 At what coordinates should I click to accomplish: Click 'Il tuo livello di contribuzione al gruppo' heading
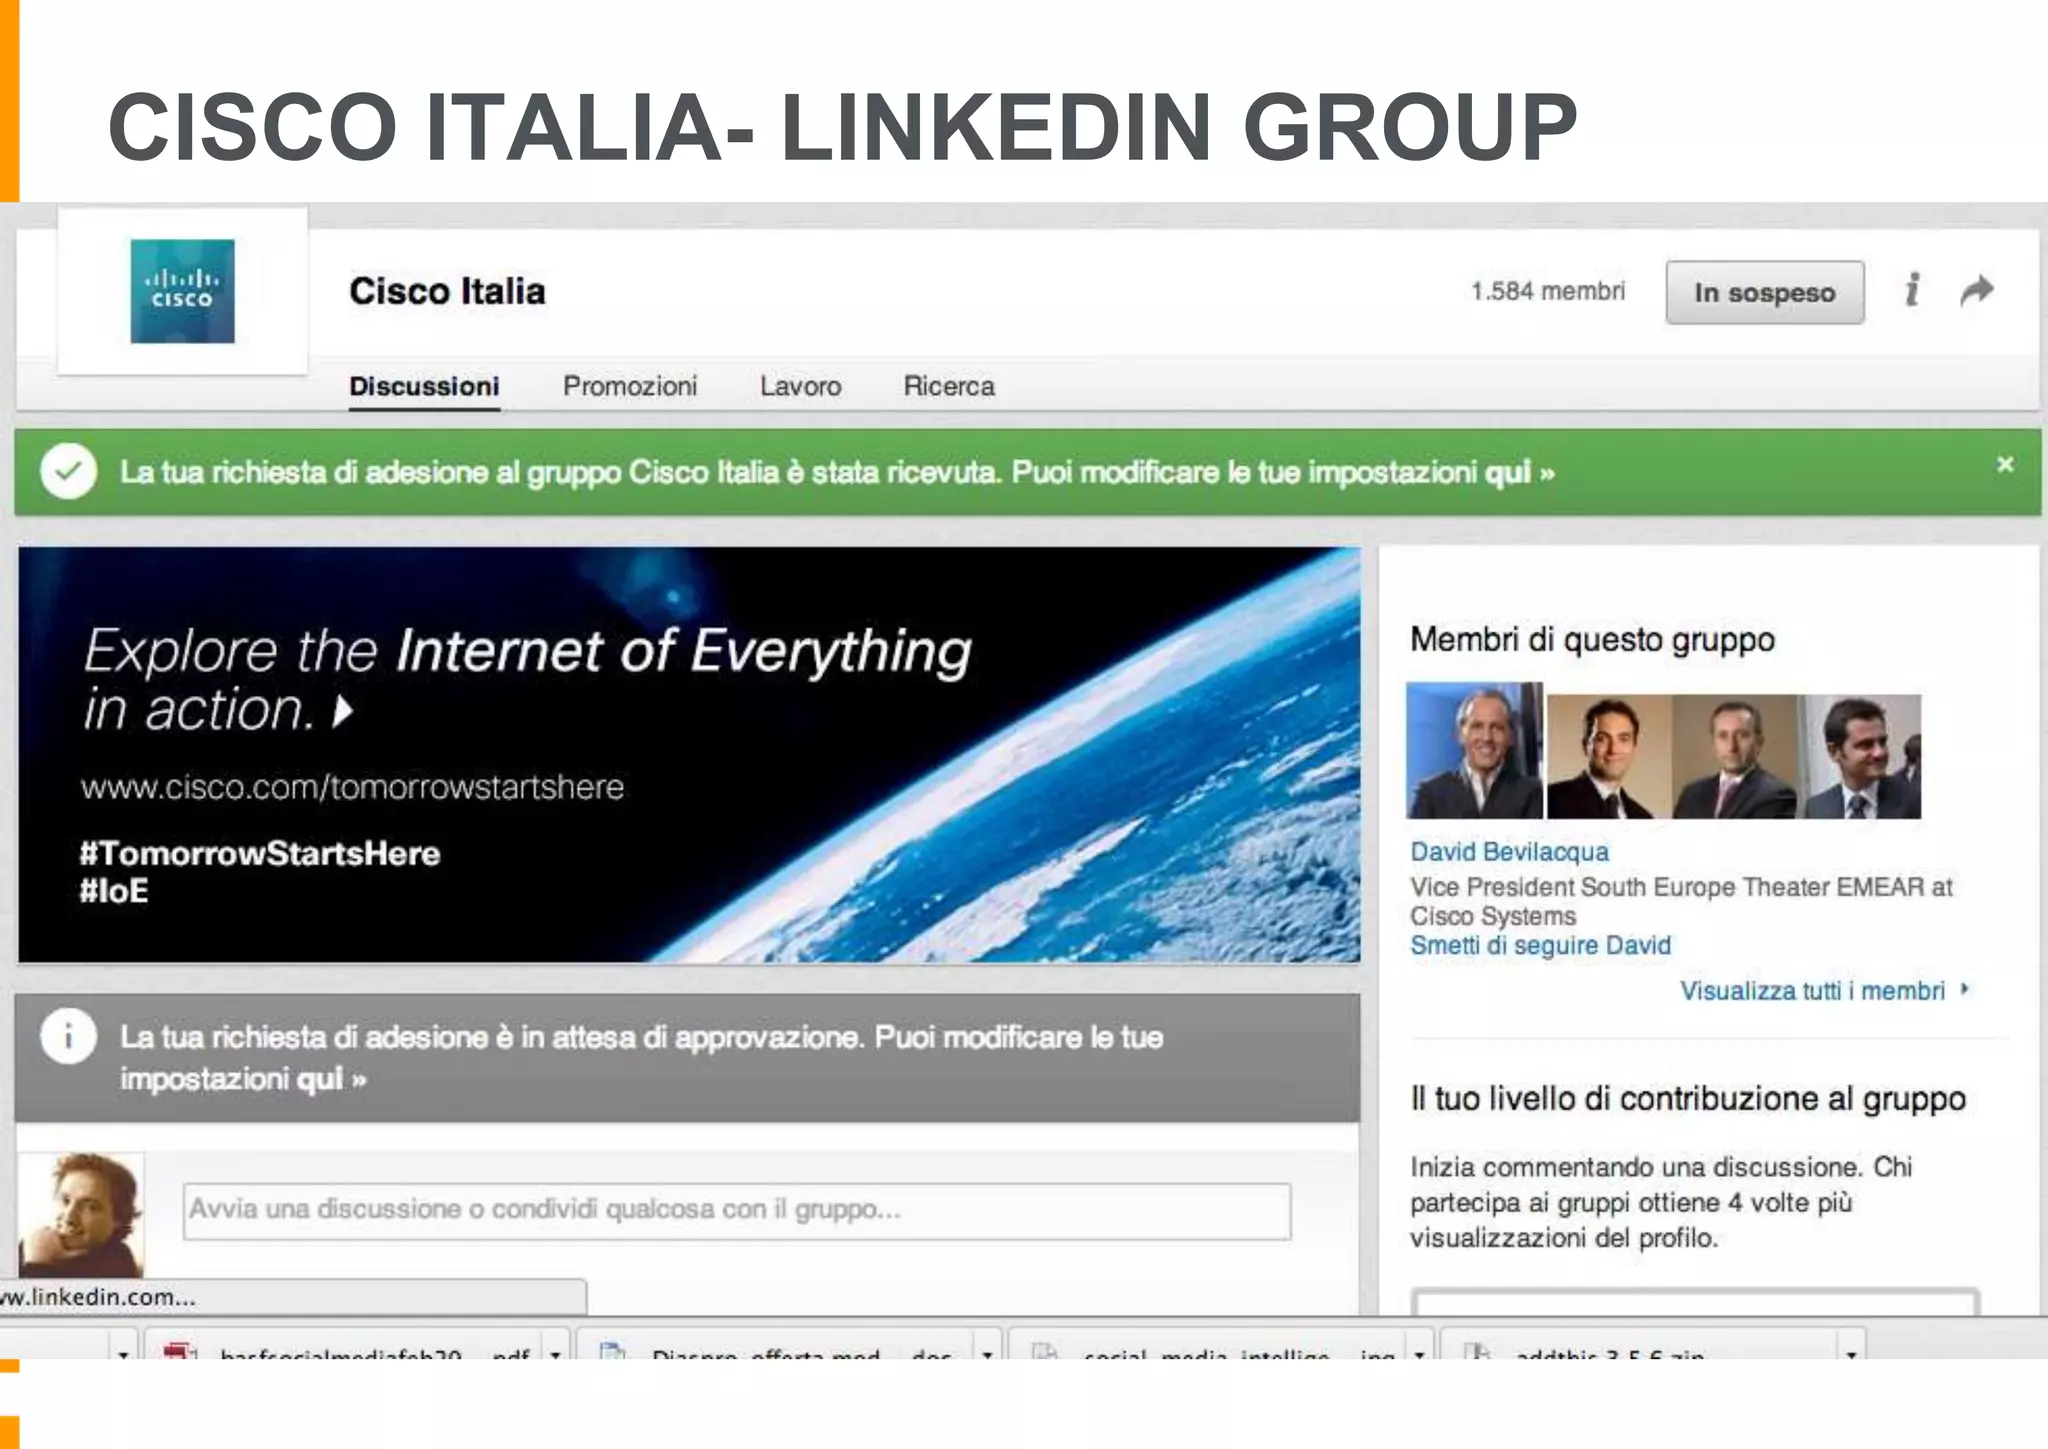(1688, 1098)
